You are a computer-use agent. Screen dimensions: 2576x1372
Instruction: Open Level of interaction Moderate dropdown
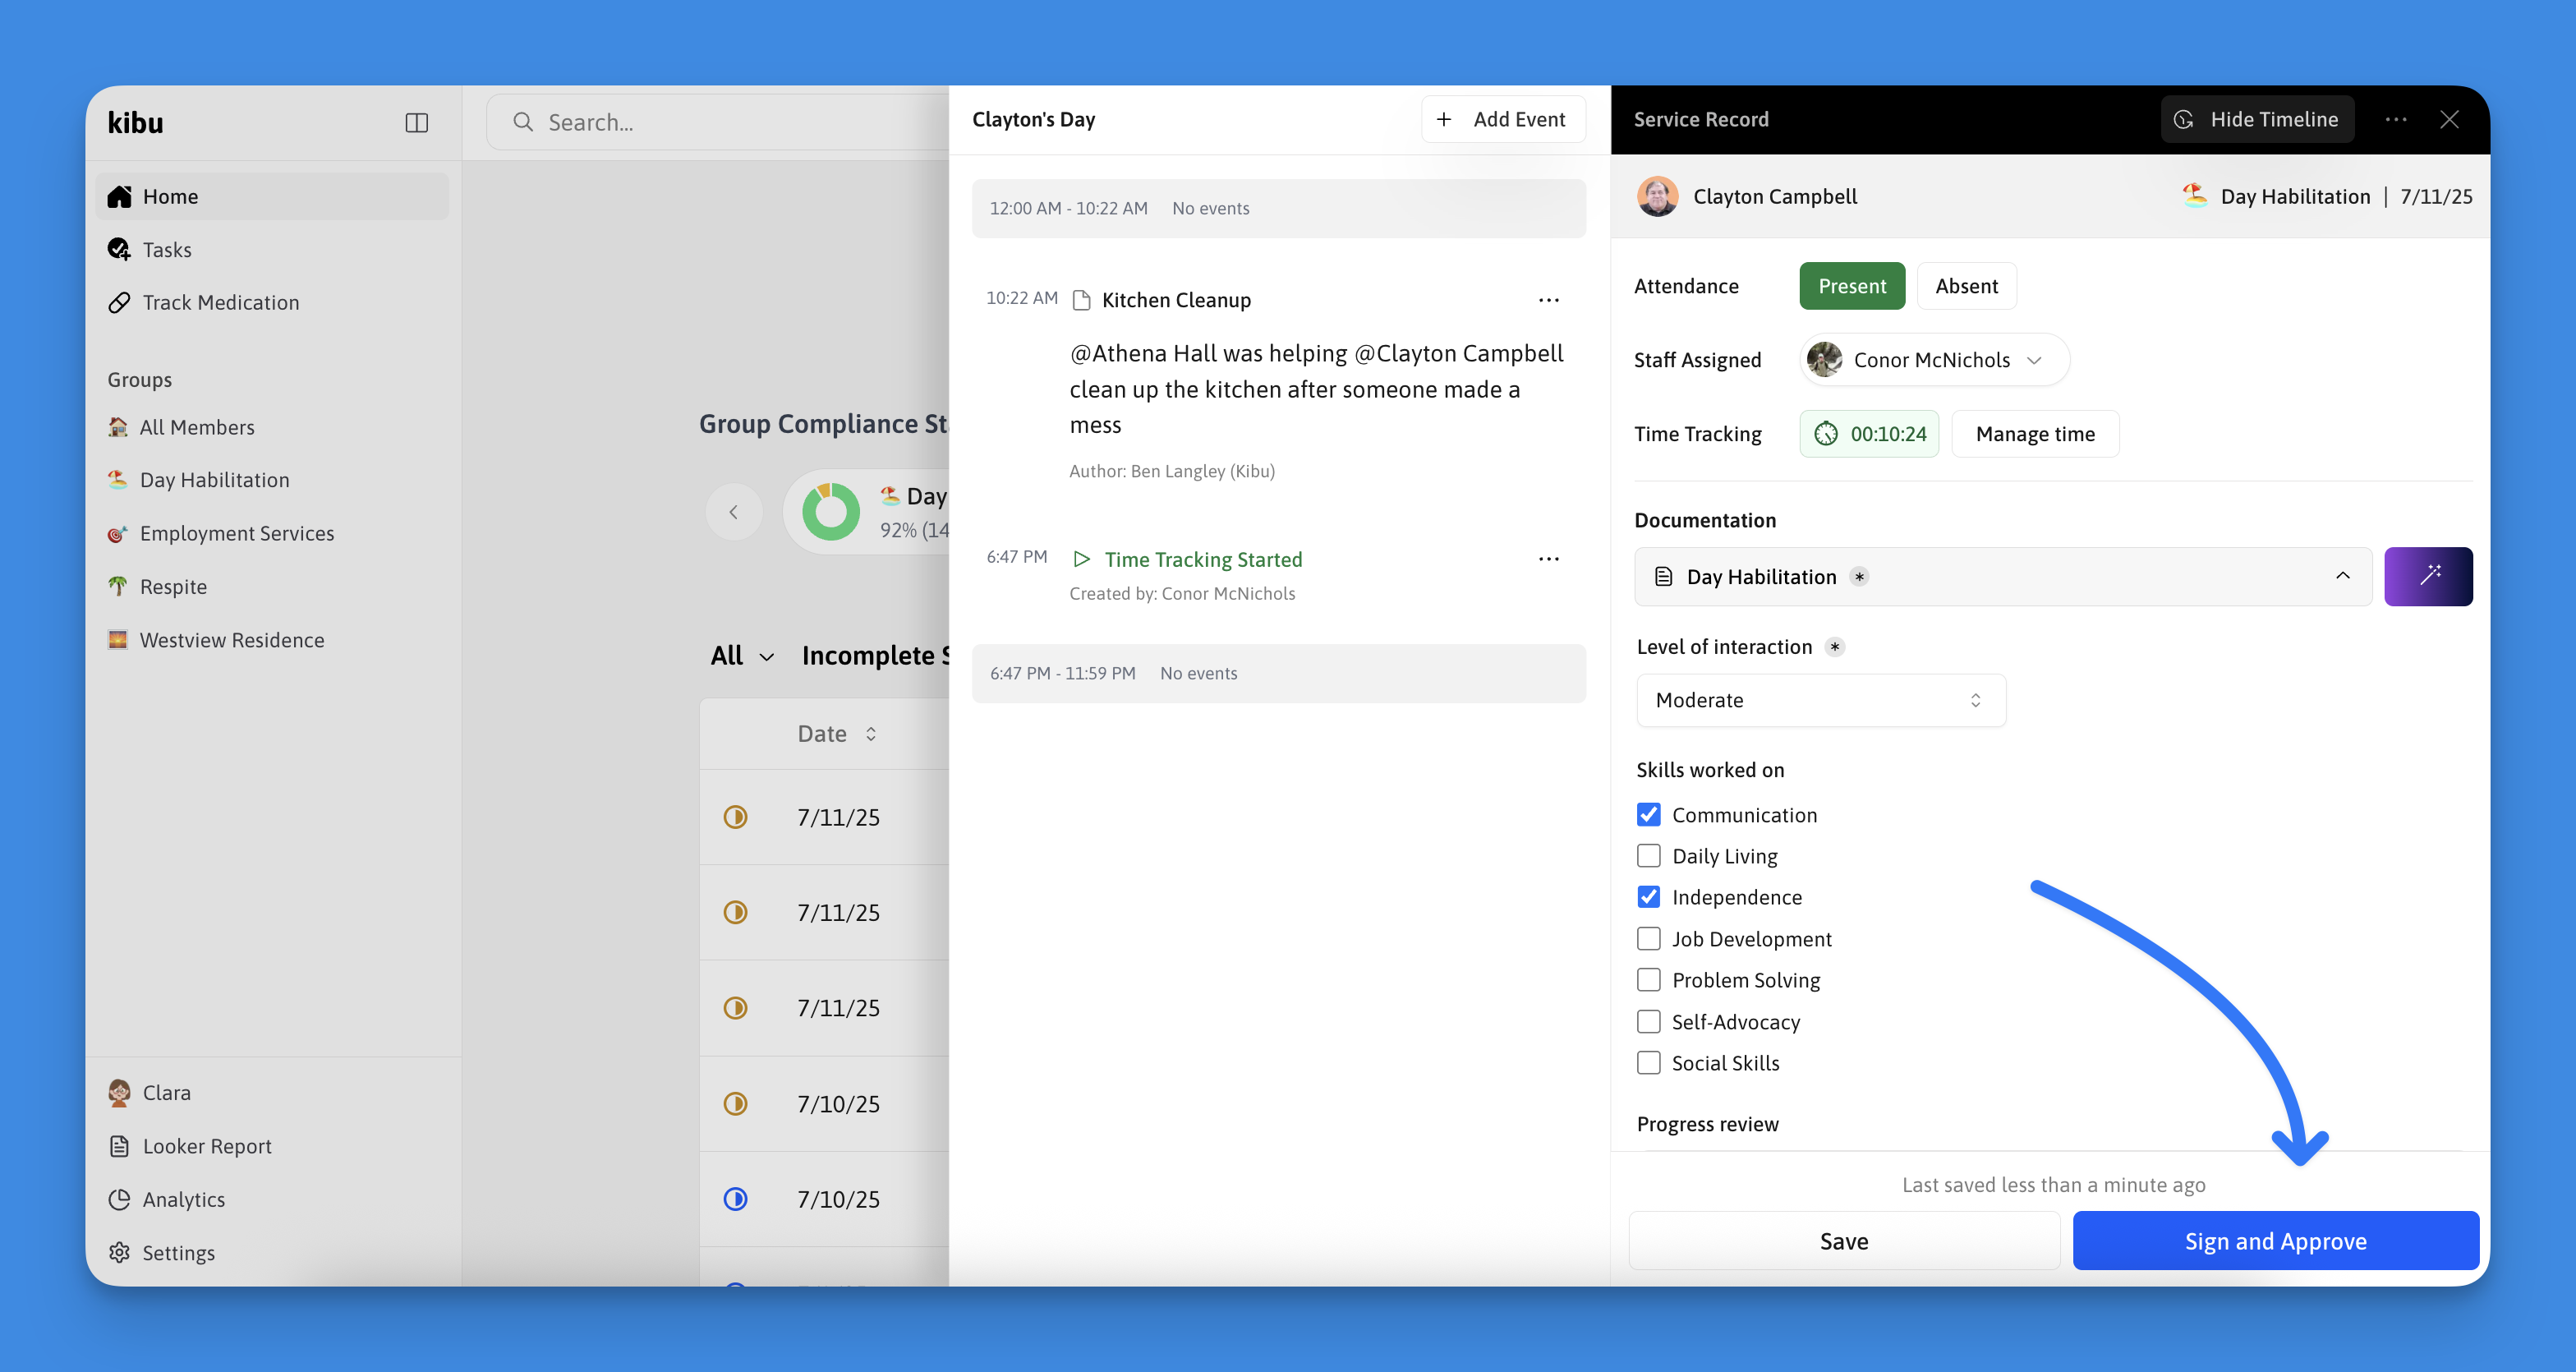(1820, 700)
